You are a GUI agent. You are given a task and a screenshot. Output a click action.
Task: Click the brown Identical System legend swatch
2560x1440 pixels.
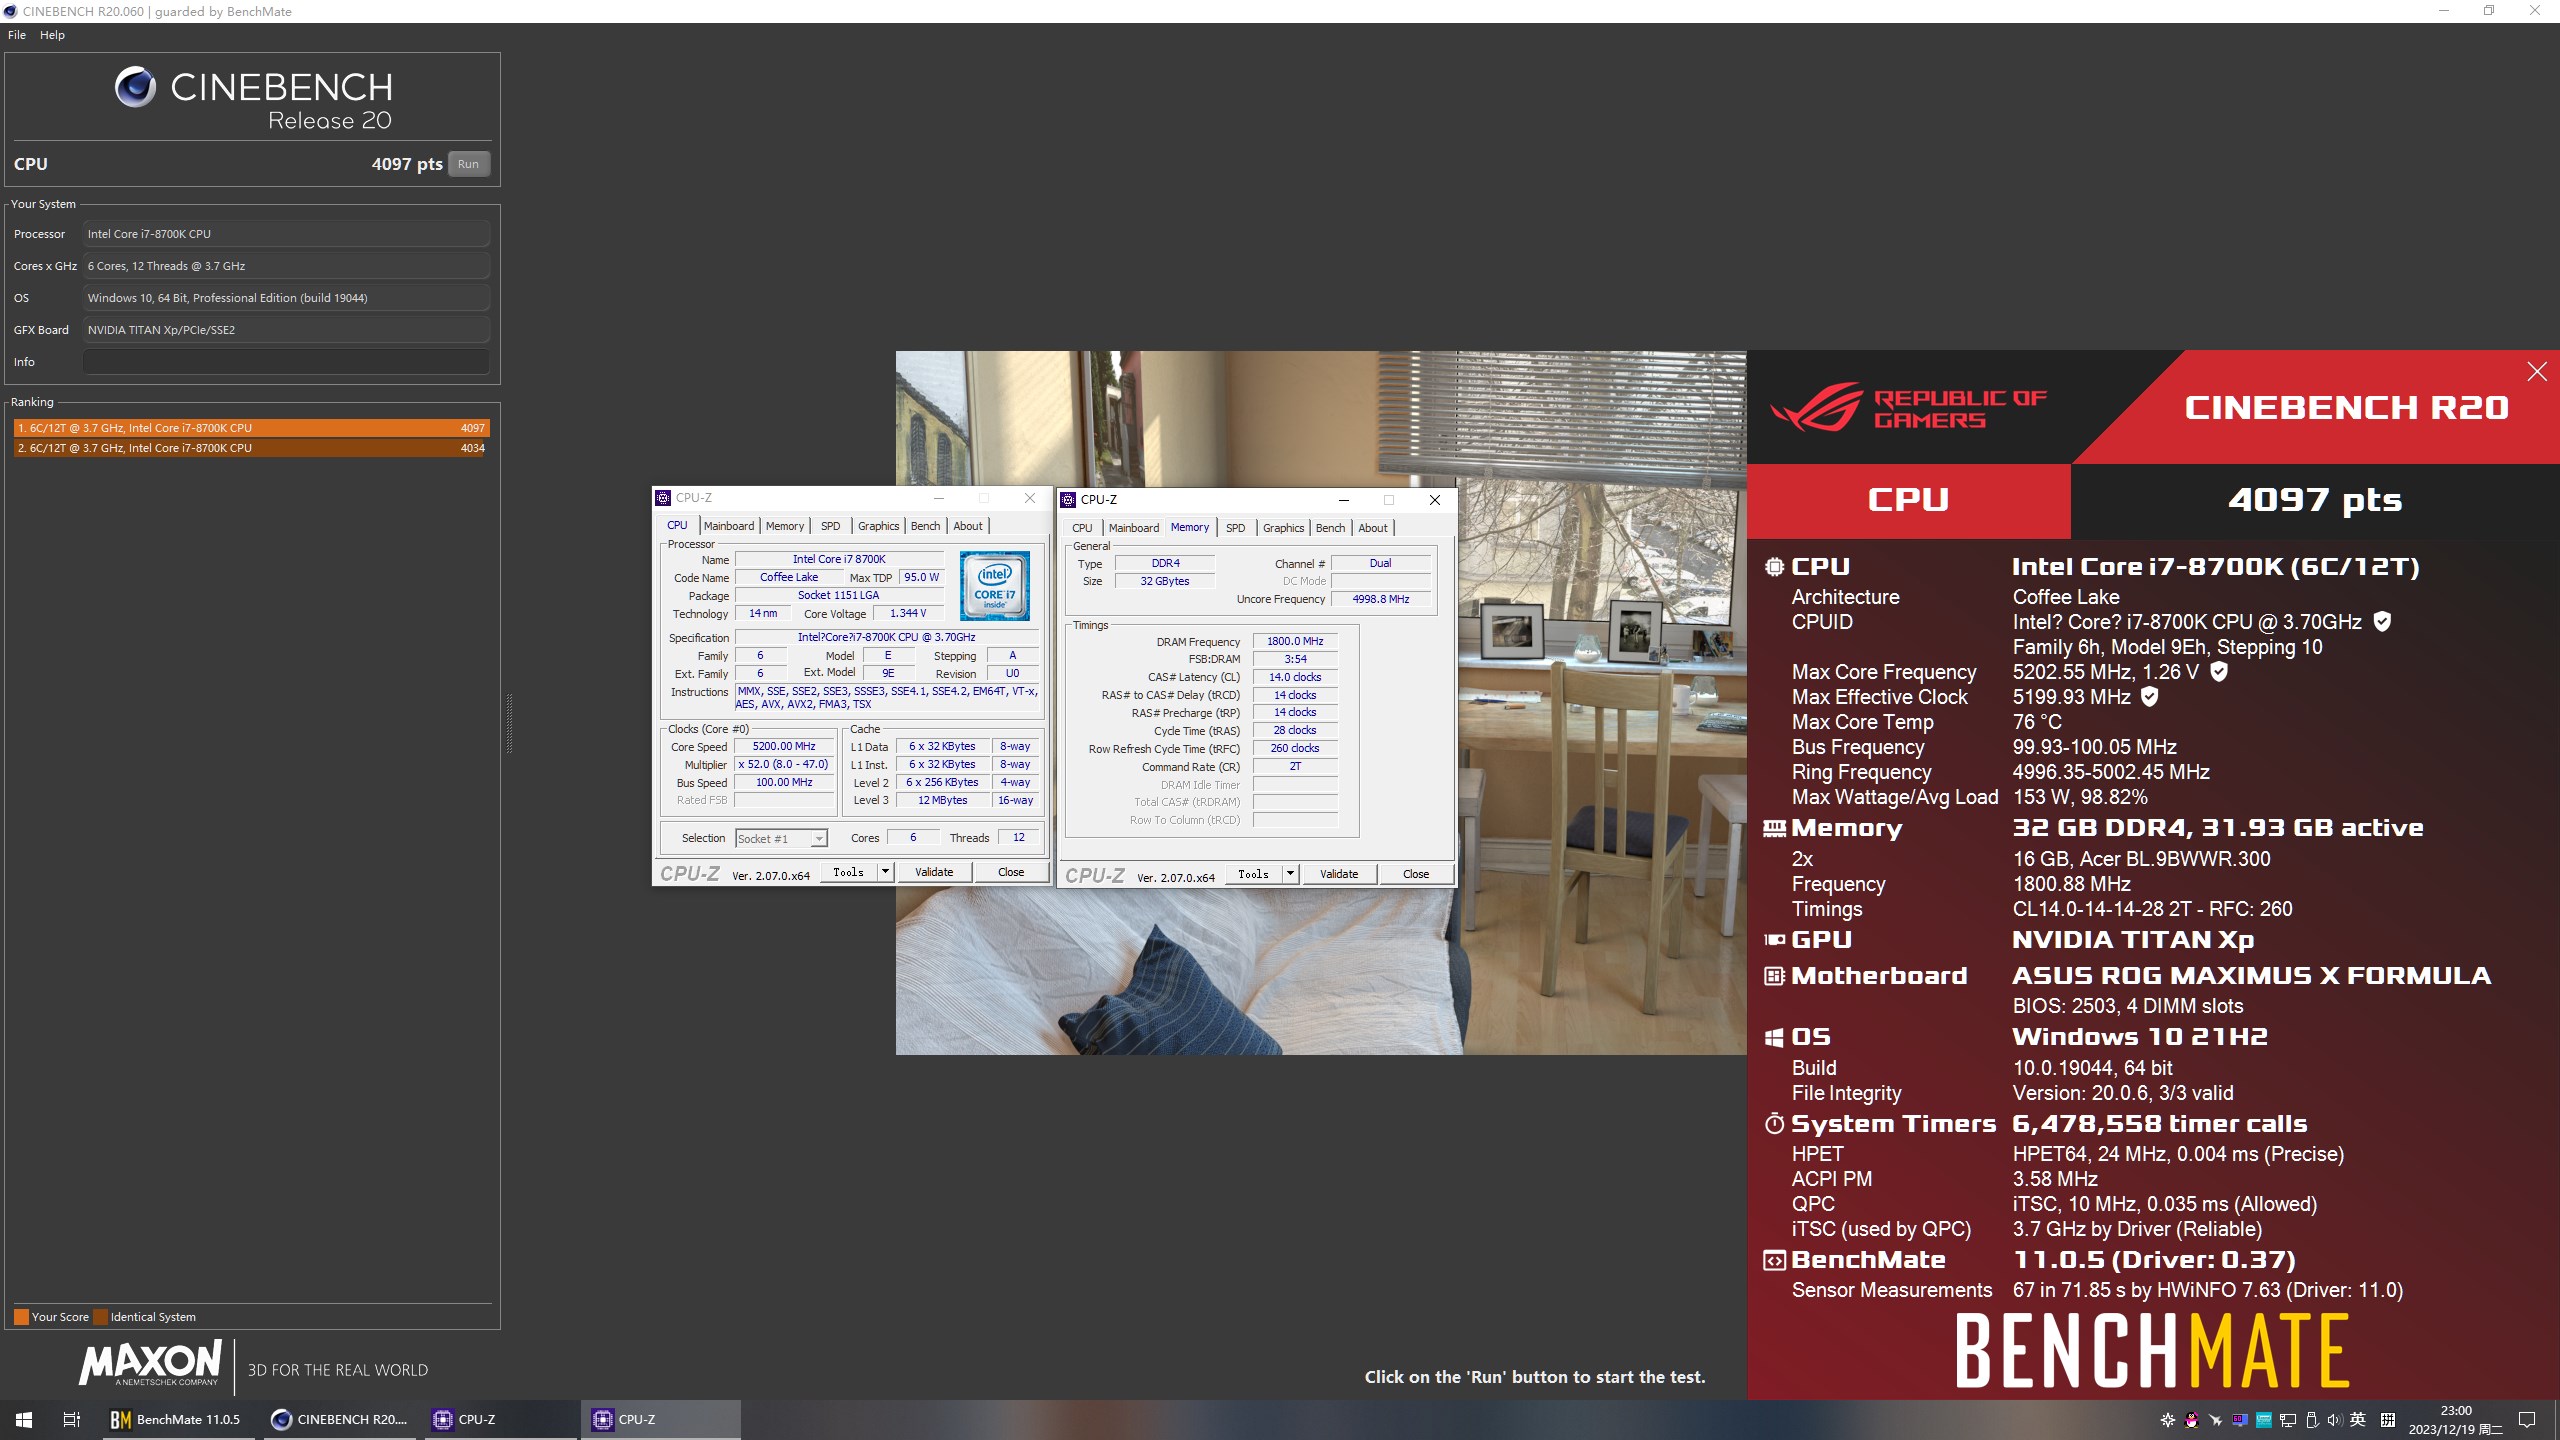point(100,1317)
